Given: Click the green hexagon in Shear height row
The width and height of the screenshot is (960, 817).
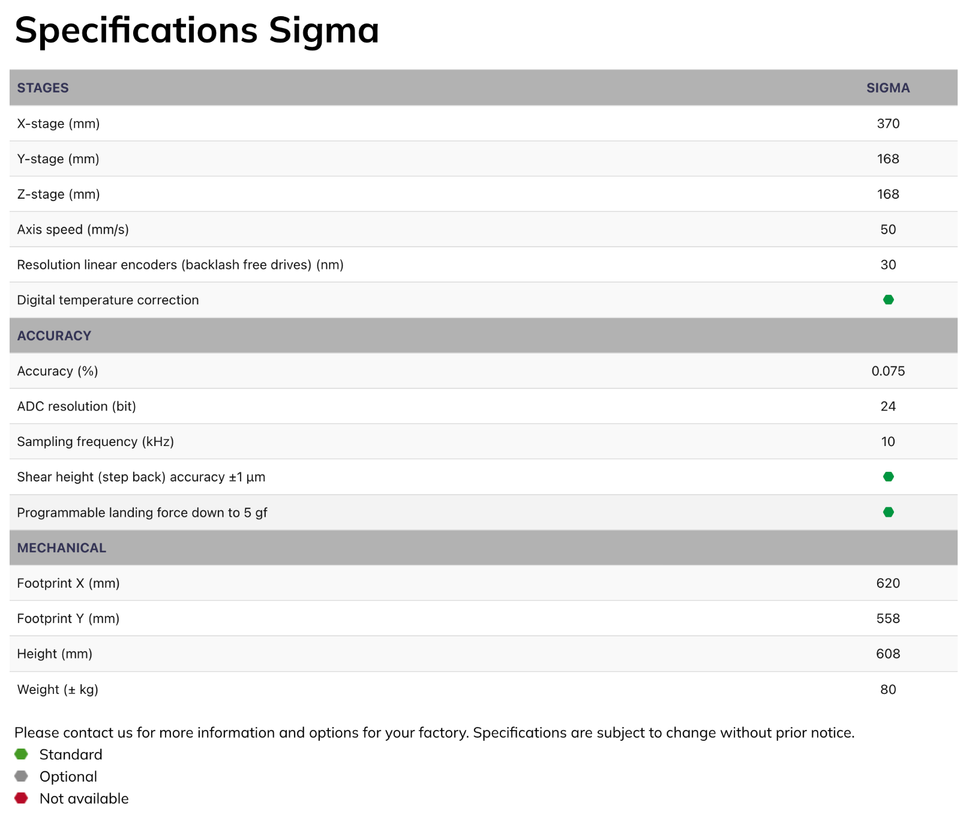Looking at the screenshot, I should (888, 477).
